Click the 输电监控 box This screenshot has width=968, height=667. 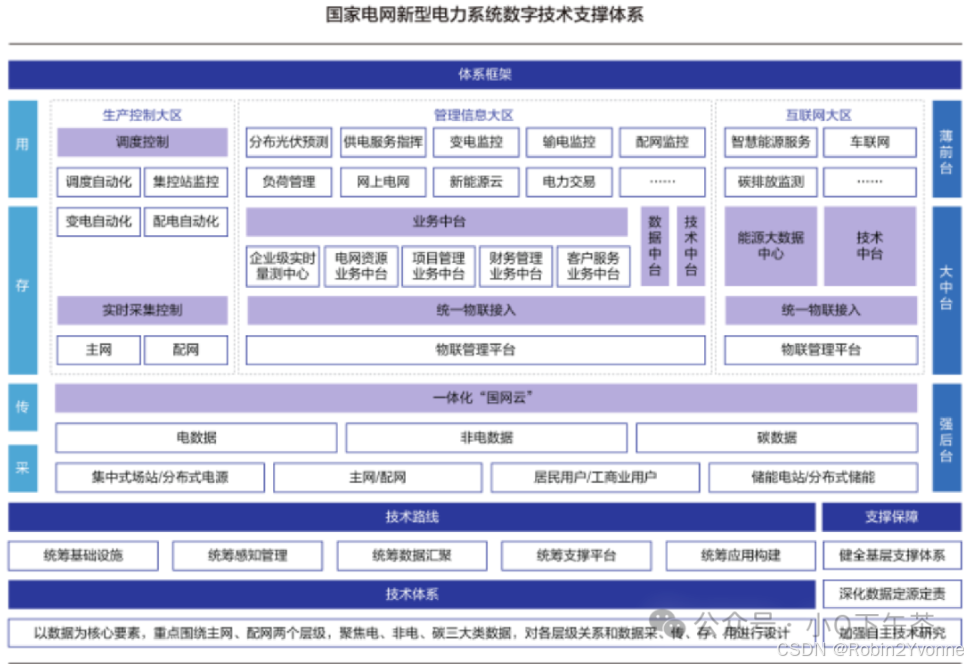[569, 142]
